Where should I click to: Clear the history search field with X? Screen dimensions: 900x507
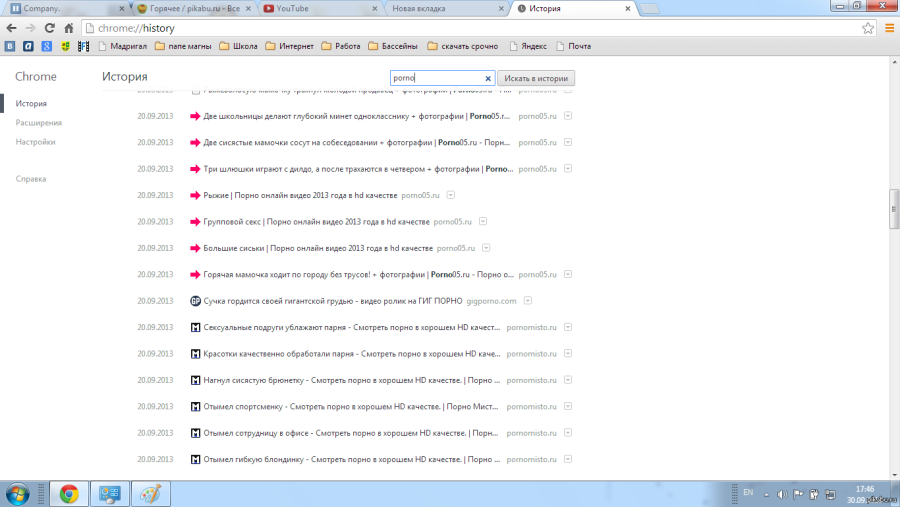tap(488, 78)
